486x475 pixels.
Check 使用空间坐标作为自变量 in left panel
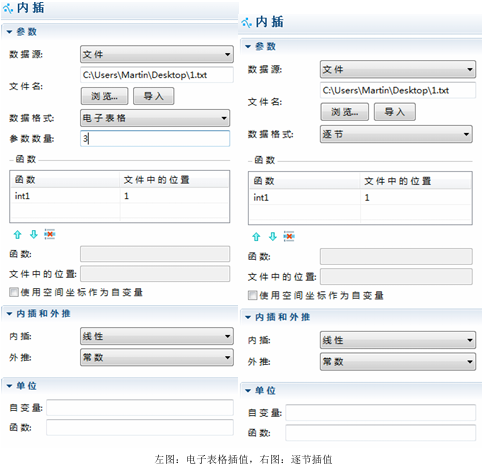click(14, 292)
